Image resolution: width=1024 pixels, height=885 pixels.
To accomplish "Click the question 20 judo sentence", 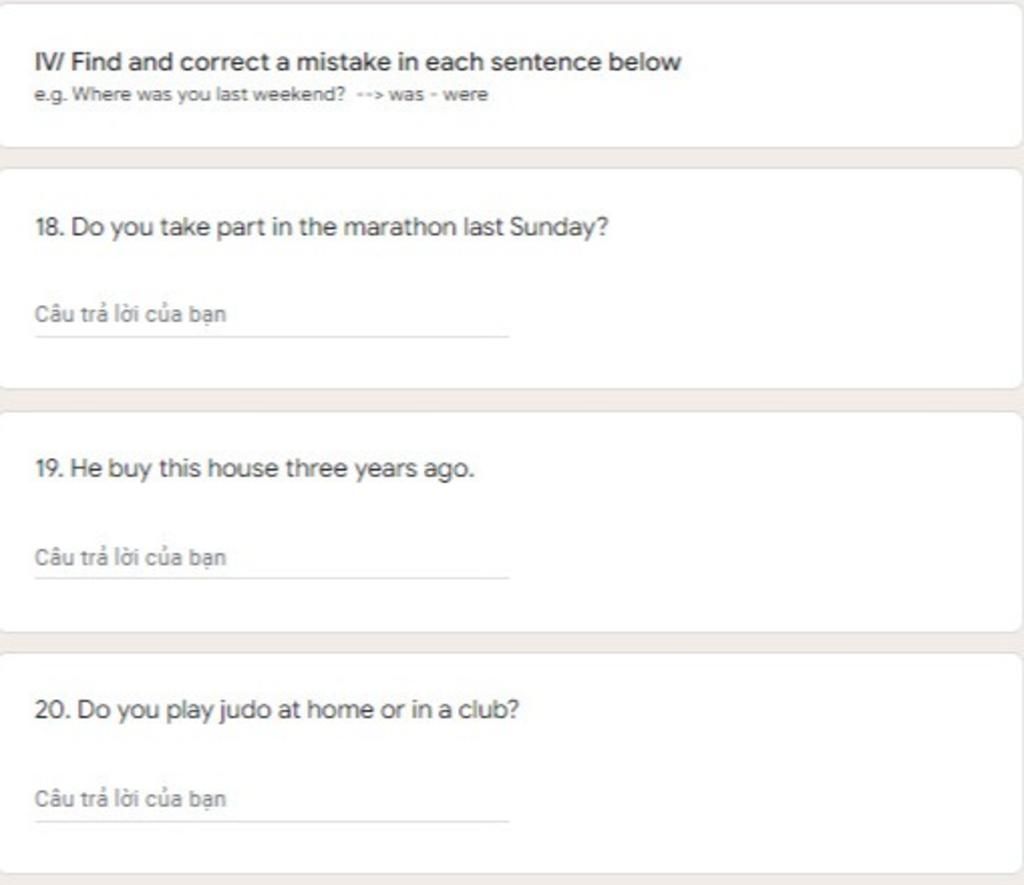I will (x=277, y=710).
